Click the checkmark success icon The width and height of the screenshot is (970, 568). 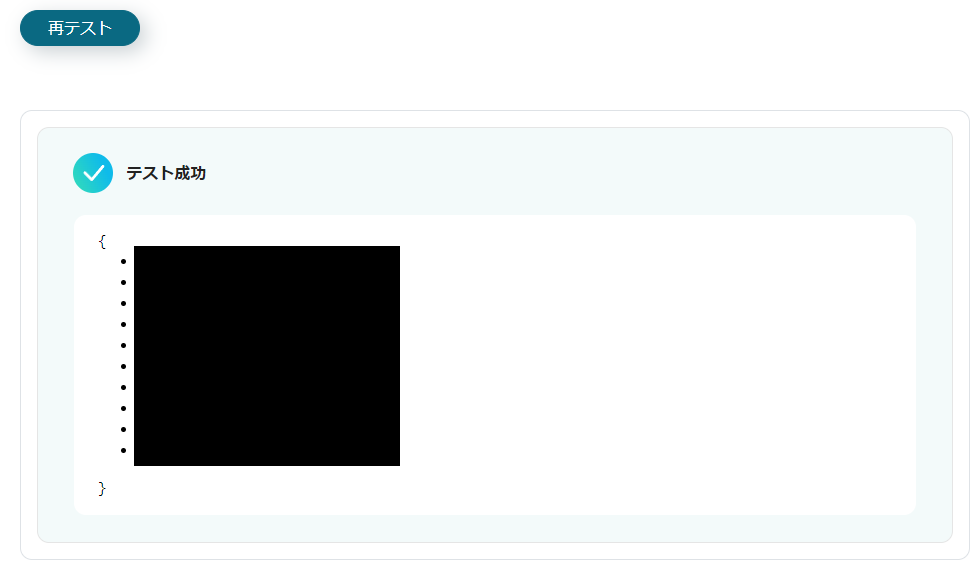pos(93,173)
